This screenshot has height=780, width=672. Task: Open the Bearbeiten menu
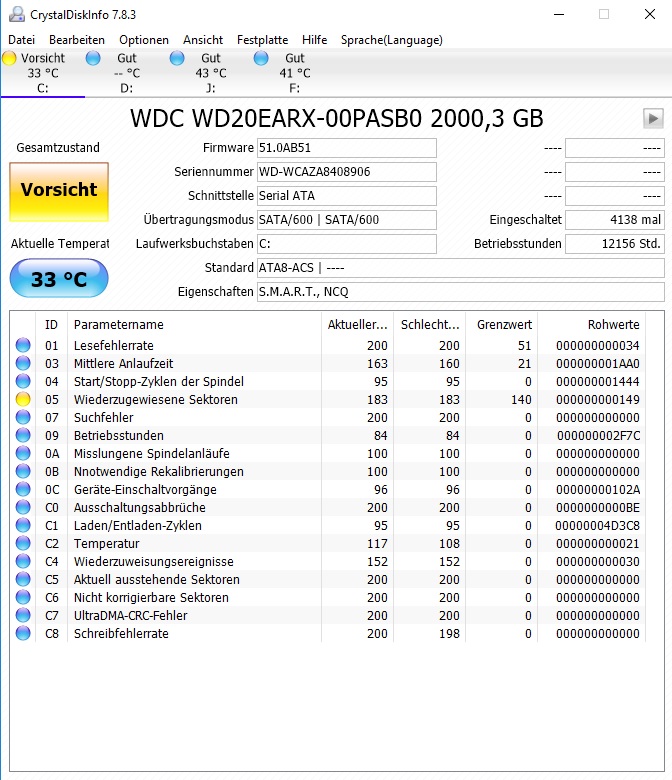[x=77, y=40]
